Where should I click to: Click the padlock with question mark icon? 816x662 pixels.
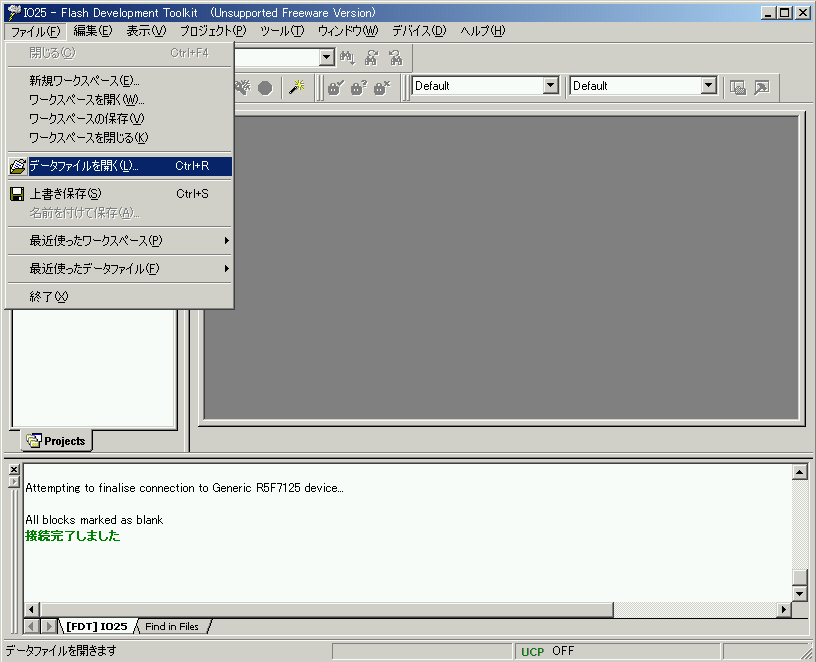359,87
